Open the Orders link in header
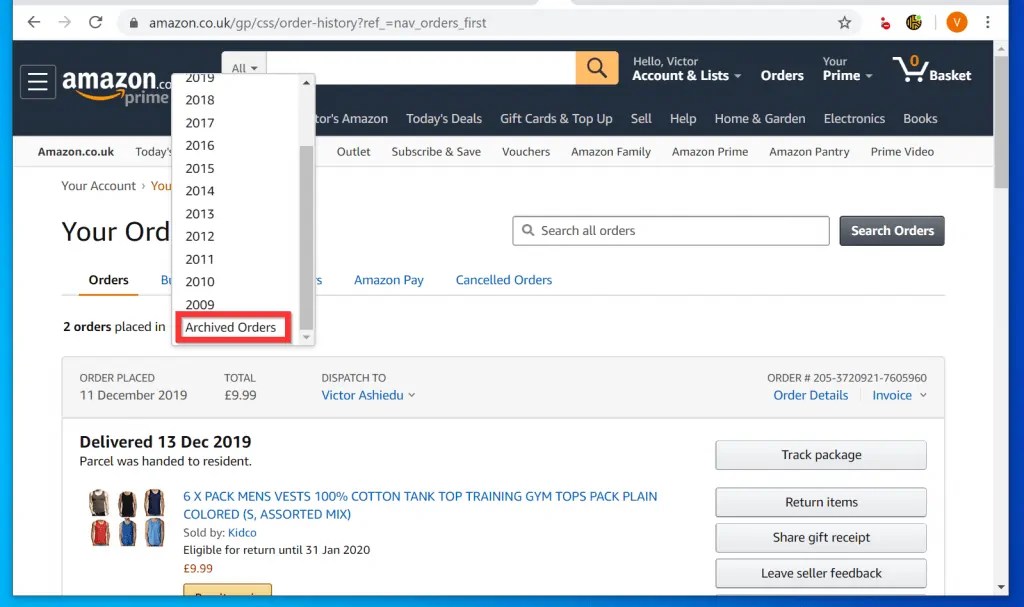The image size is (1024, 607). coord(782,75)
